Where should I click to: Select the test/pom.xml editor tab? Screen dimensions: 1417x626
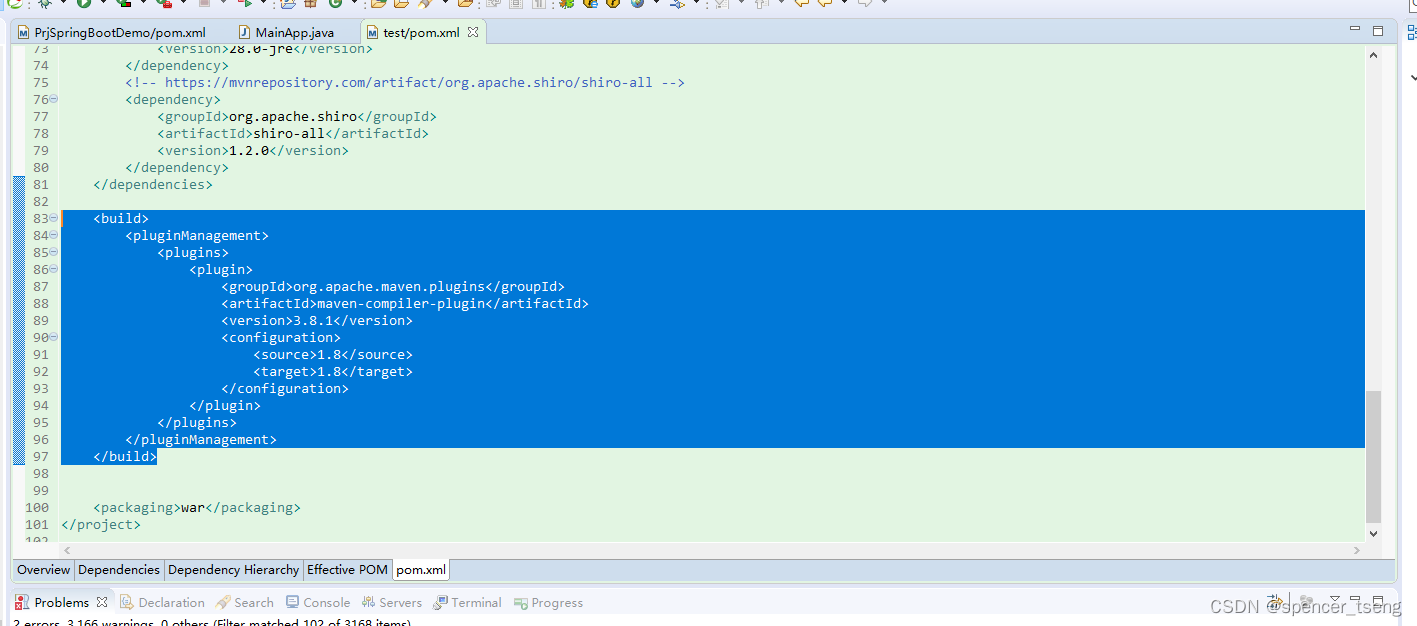click(x=421, y=32)
